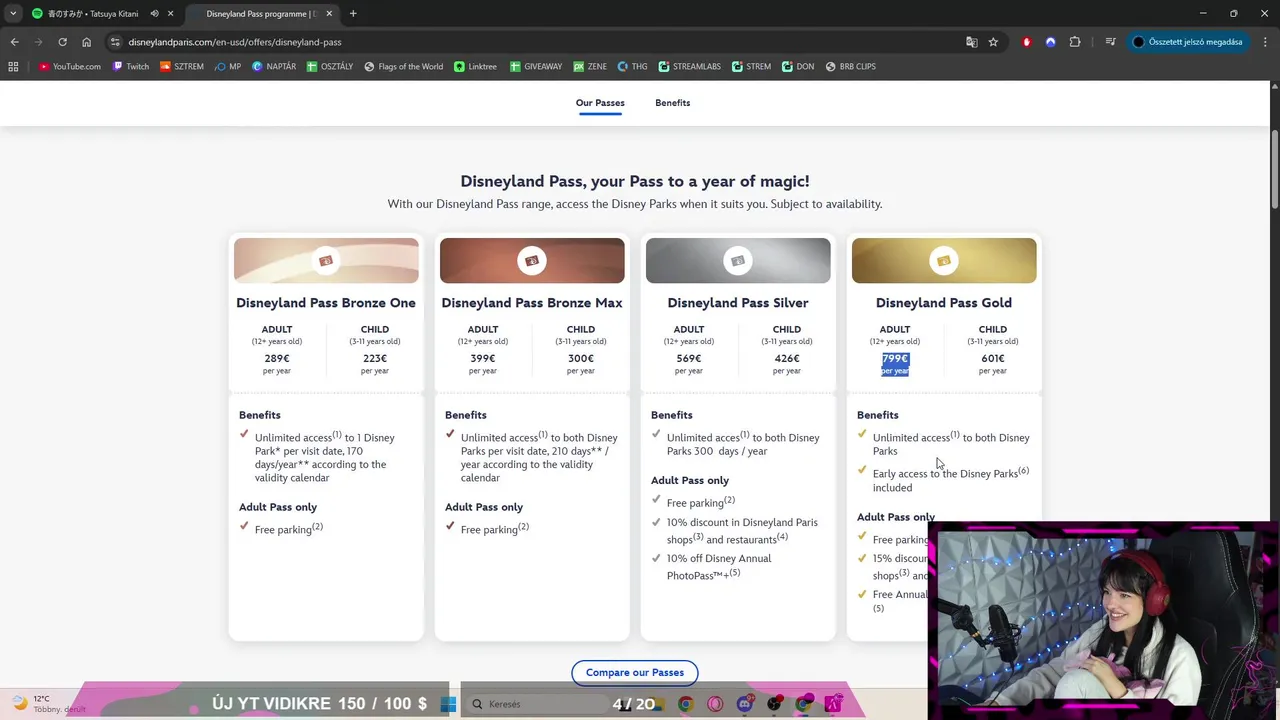Click the Silver pass ticket icon
1280x720 pixels.
click(x=738, y=261)
